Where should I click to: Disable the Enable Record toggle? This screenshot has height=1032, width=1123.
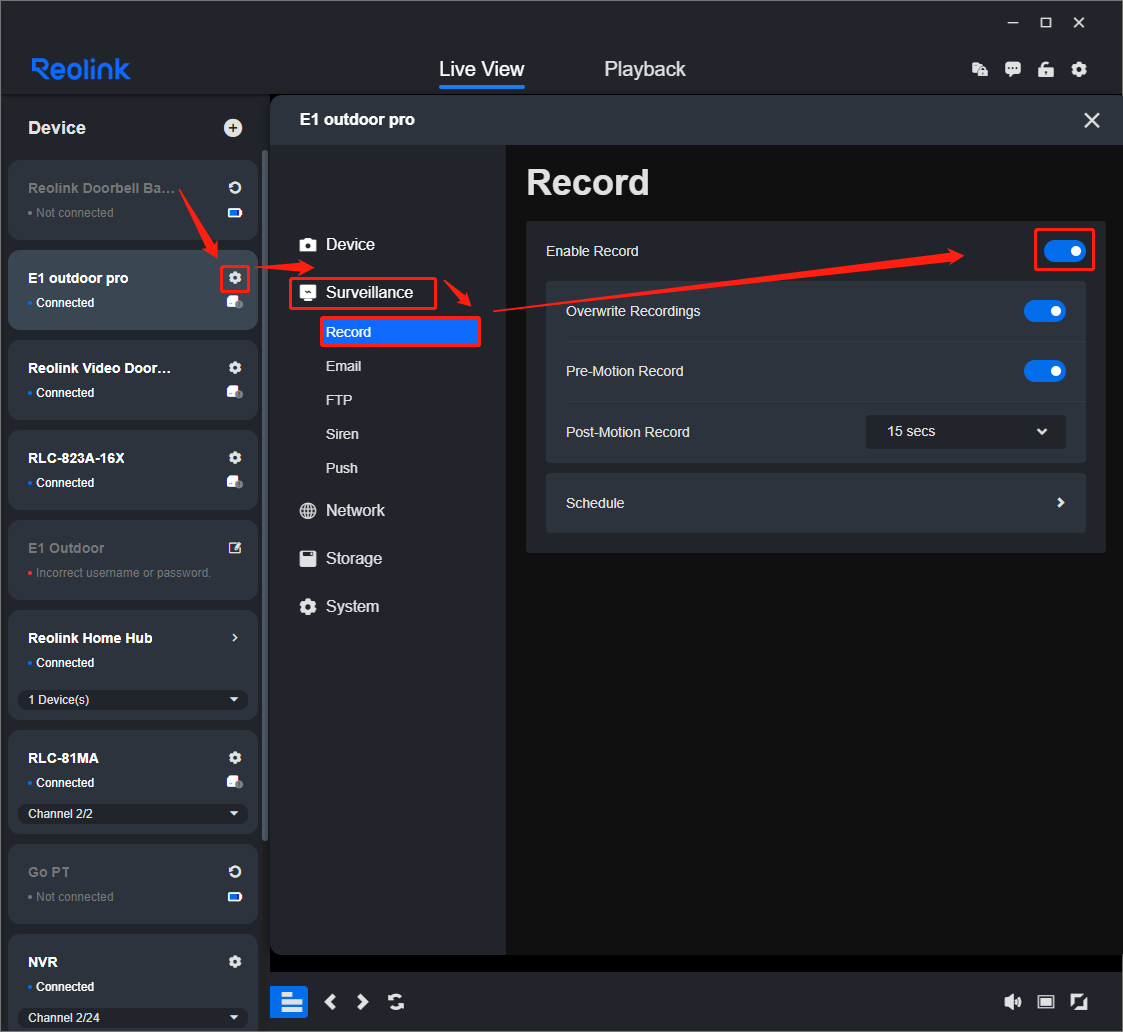1064,250
